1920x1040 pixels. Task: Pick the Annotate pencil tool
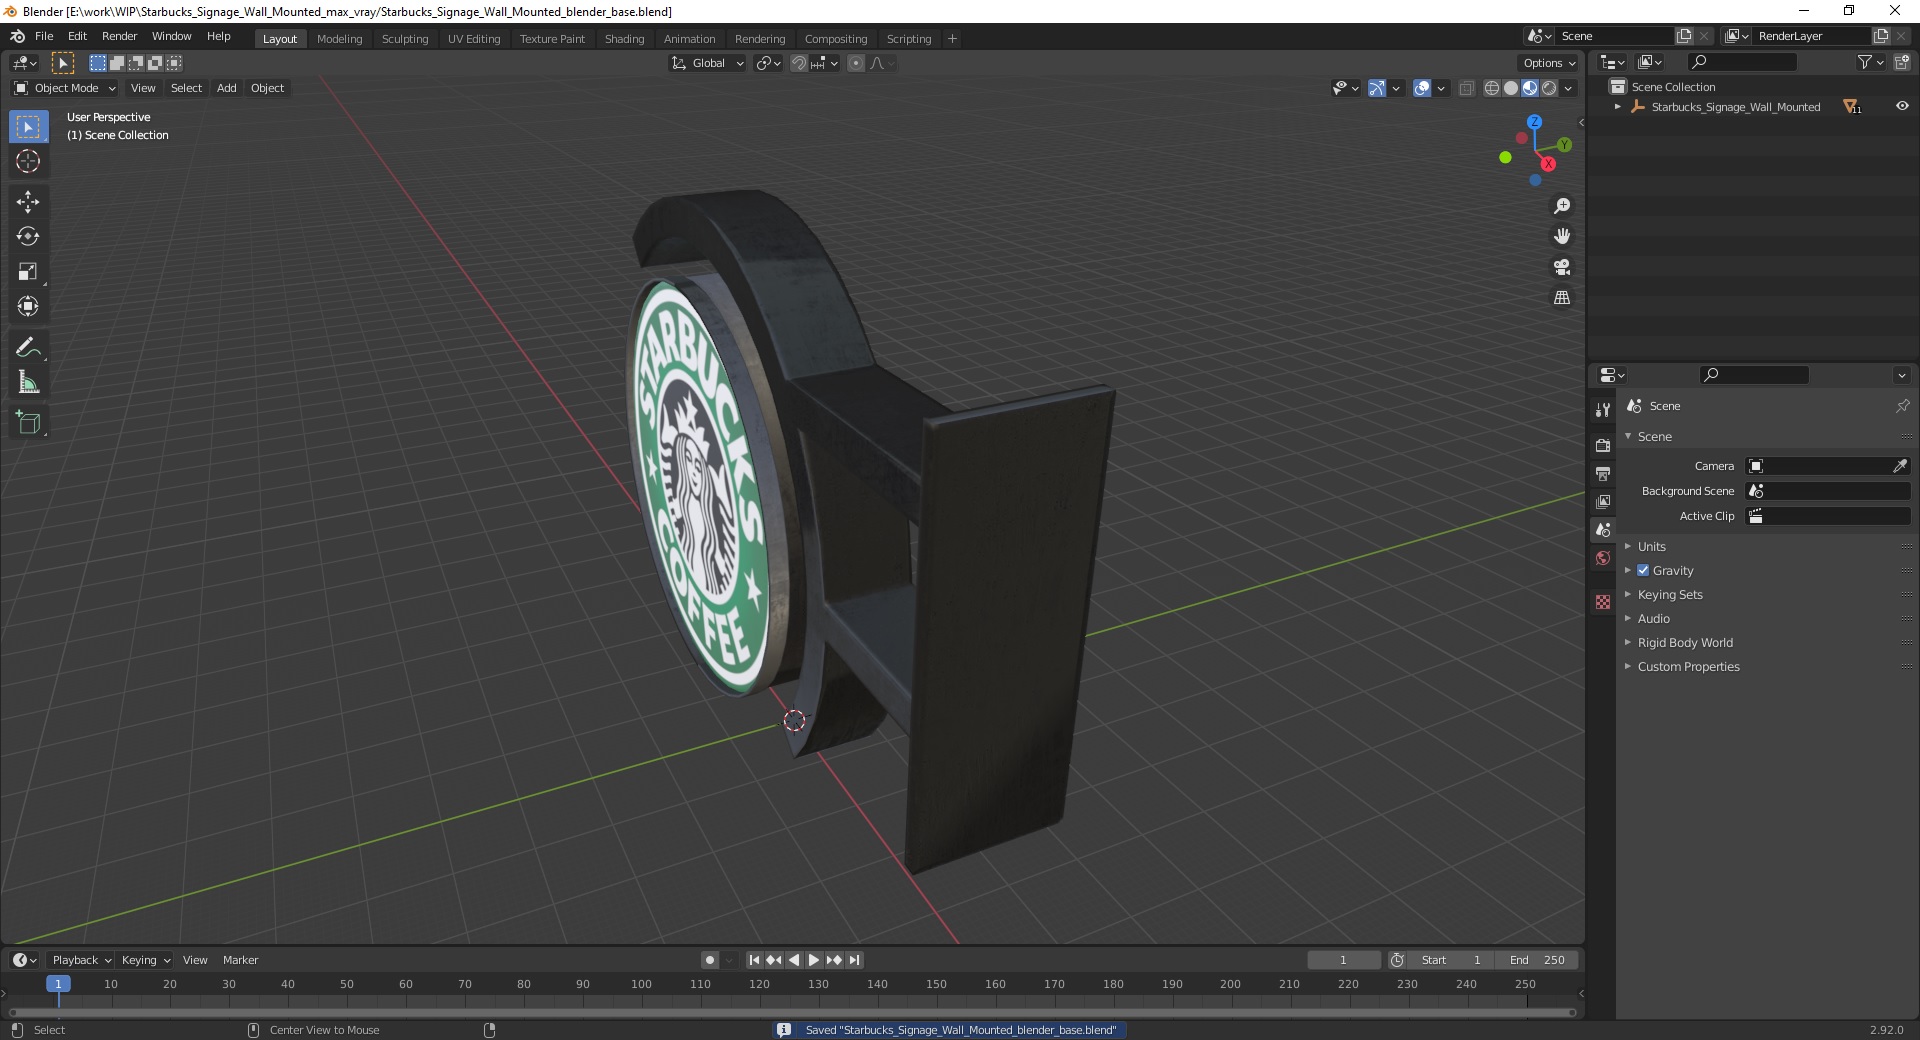28,348
